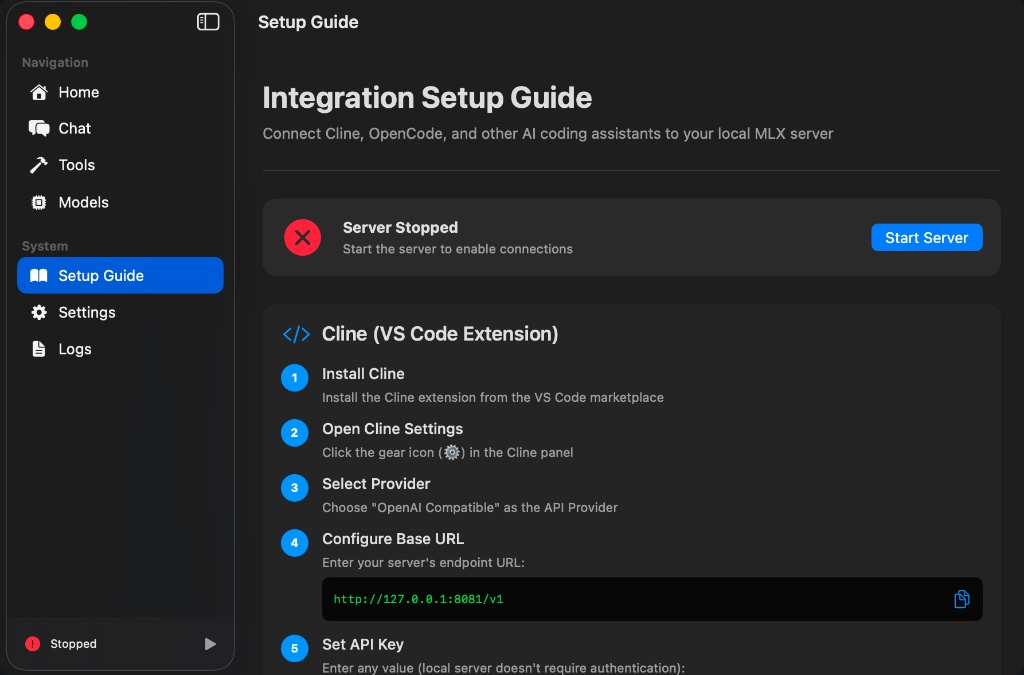The height and width of the screenshot is (675, 1024).
Task: Toggle the sidebar collapse control at the top
Action: 207,21
